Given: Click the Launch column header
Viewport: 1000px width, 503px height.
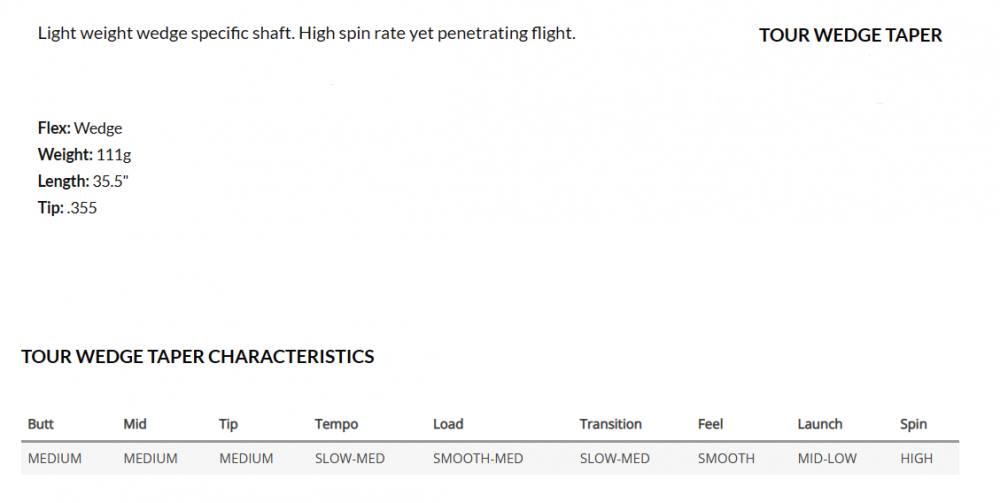Looking at the screenshot, I should [820, 424].
